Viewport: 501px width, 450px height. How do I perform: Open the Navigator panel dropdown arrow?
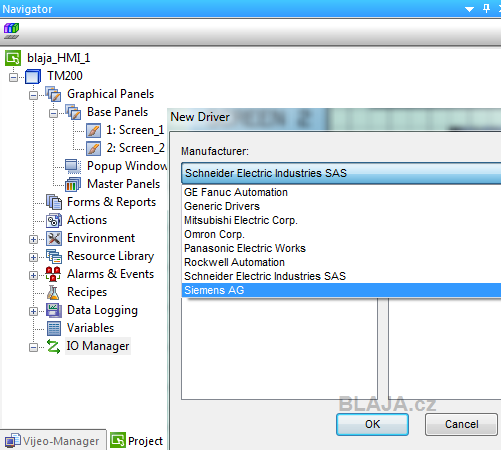[469, 9]
